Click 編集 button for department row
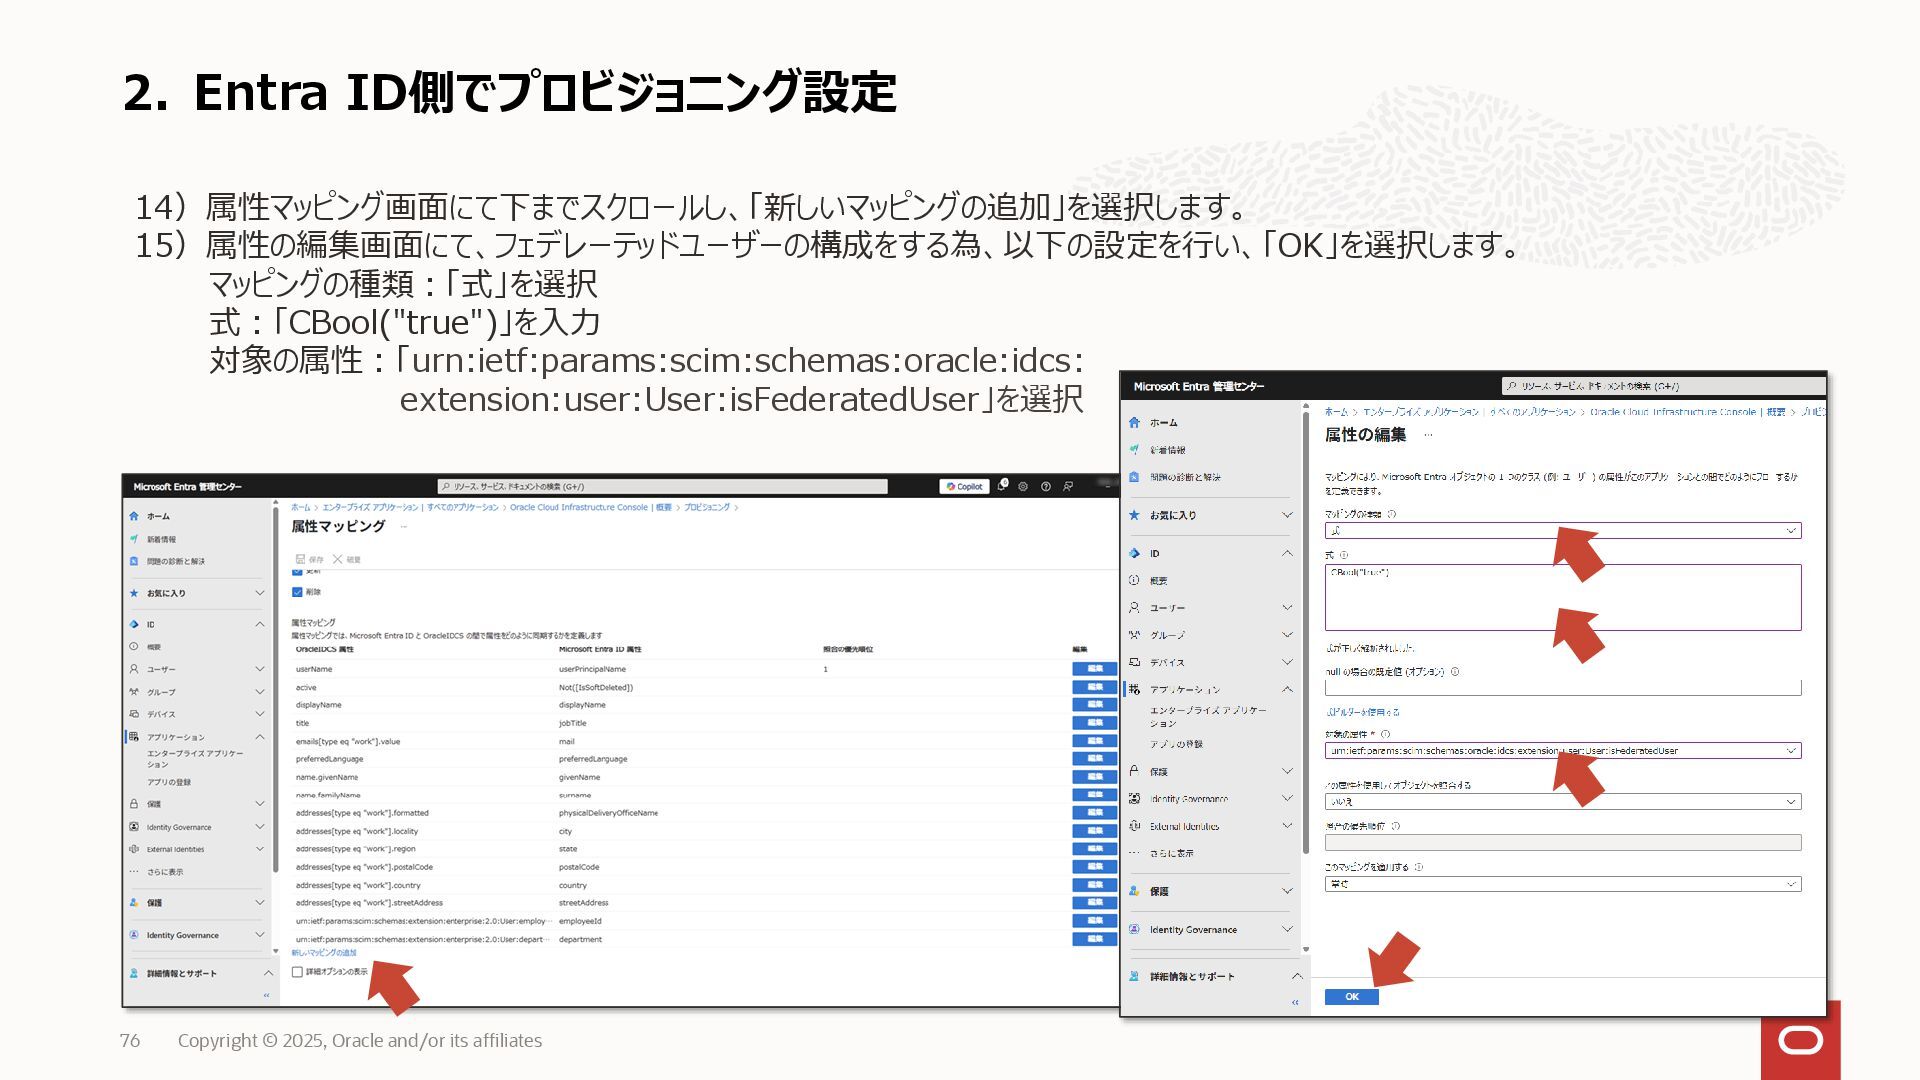This screenshot has width=1920, height=1080. pos(1095,939)
